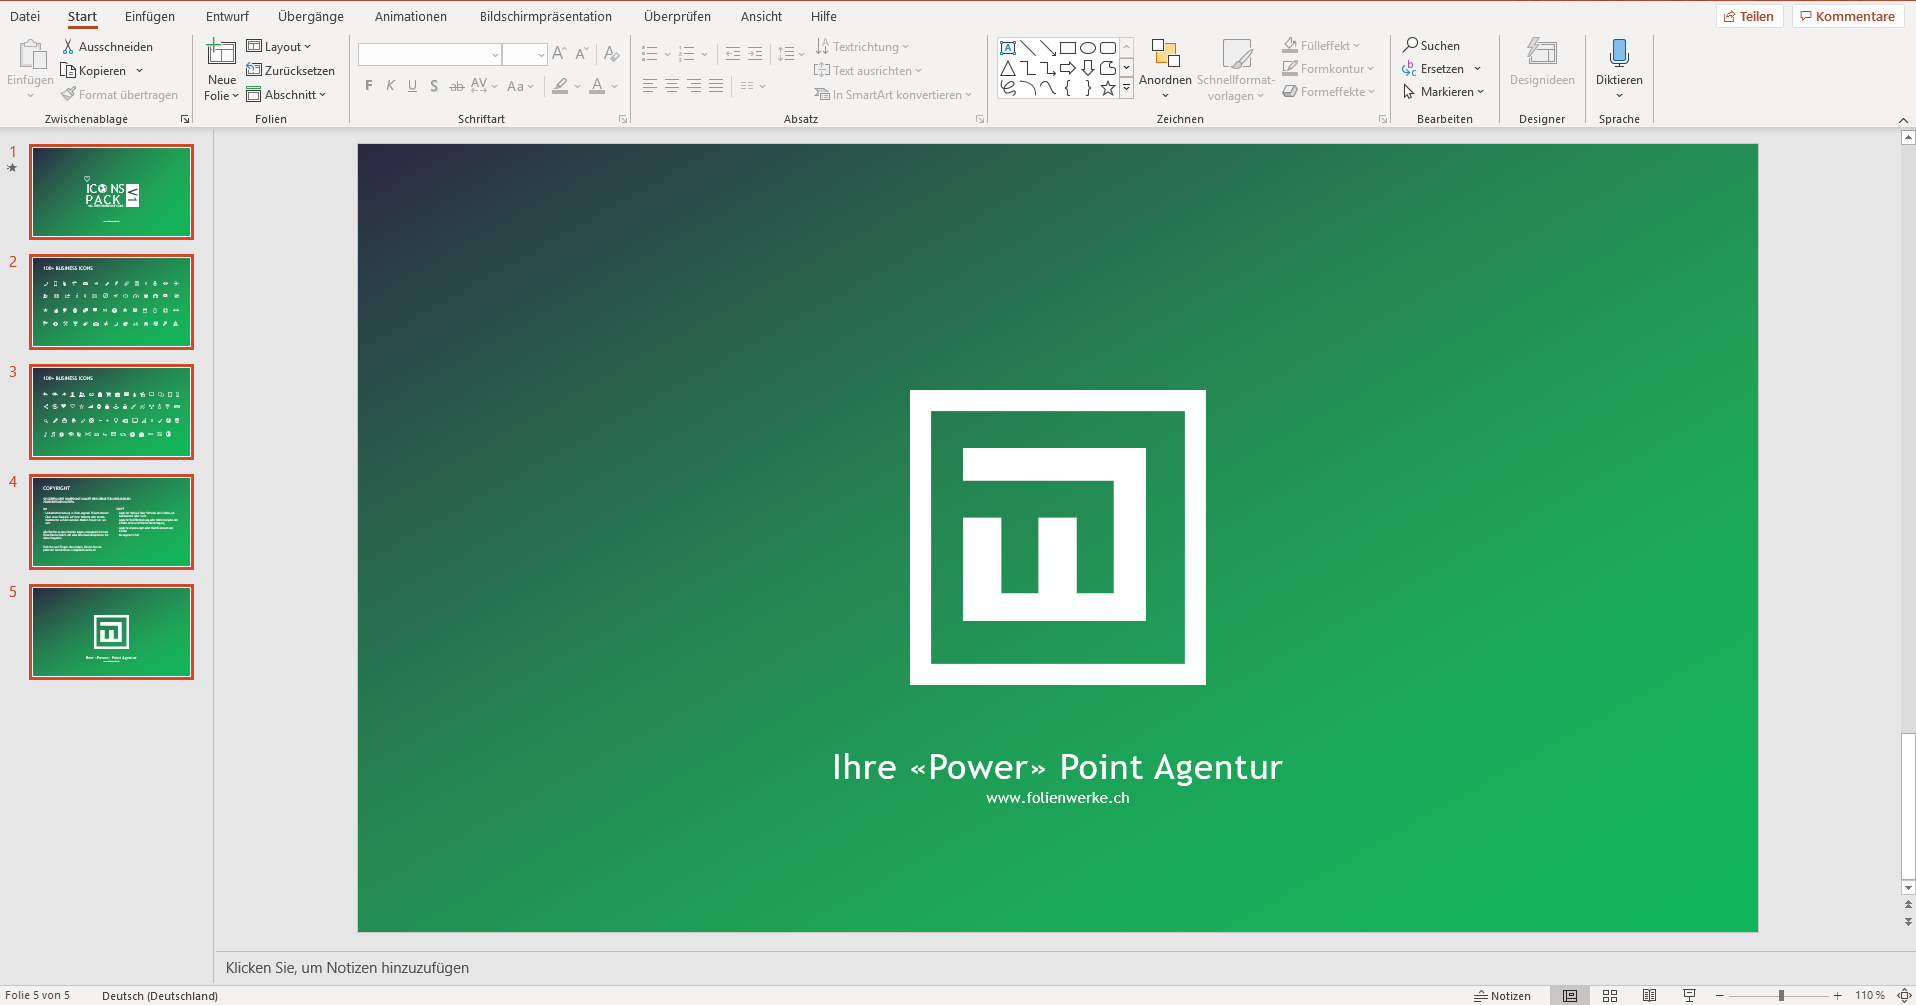This screenshot has height=1005, width=1916.
Task: Toggle bold formatting
Action: (367, 86)
